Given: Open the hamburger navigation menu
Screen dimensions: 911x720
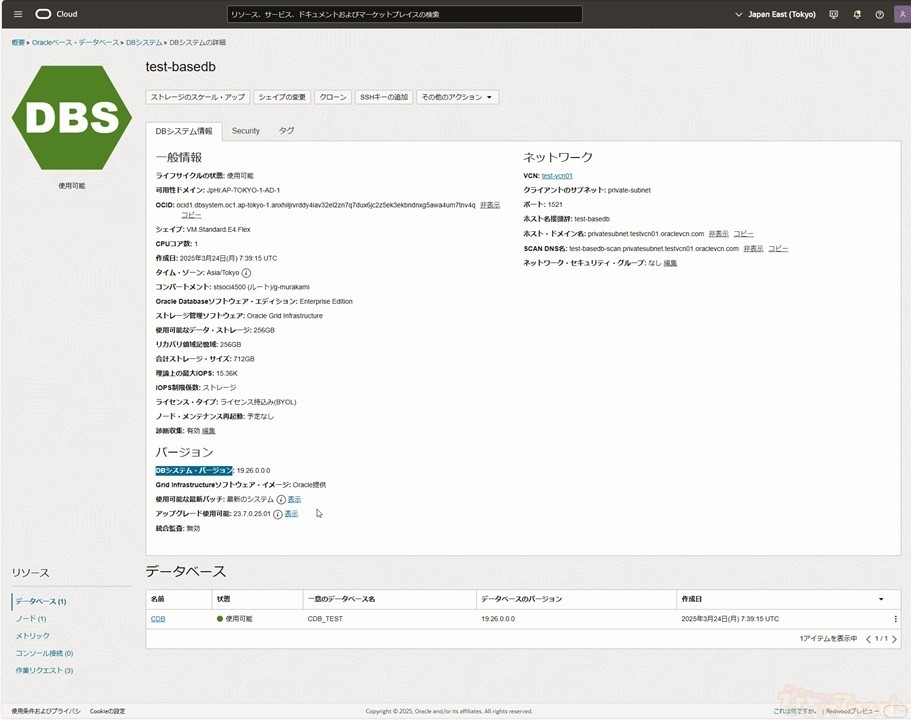Looking at the screenshot, I should coord(18,14).
